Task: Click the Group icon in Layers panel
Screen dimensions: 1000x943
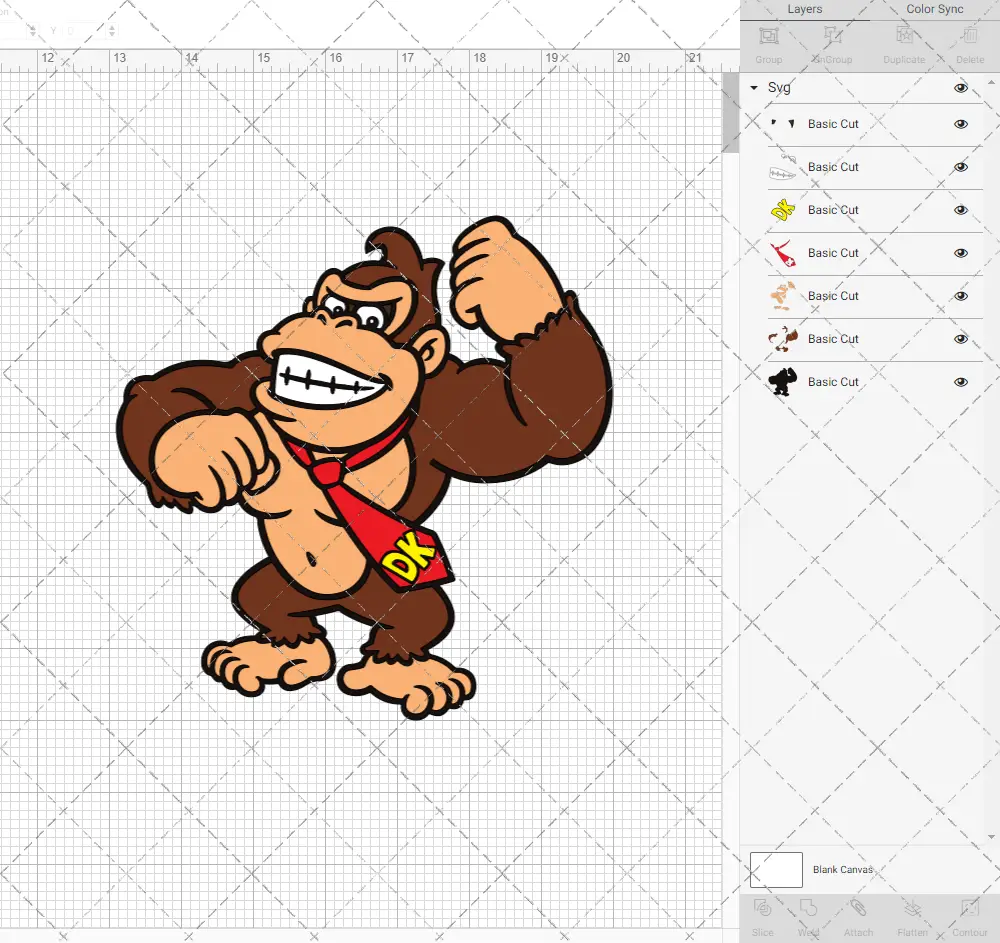Action: coord(768,36)
